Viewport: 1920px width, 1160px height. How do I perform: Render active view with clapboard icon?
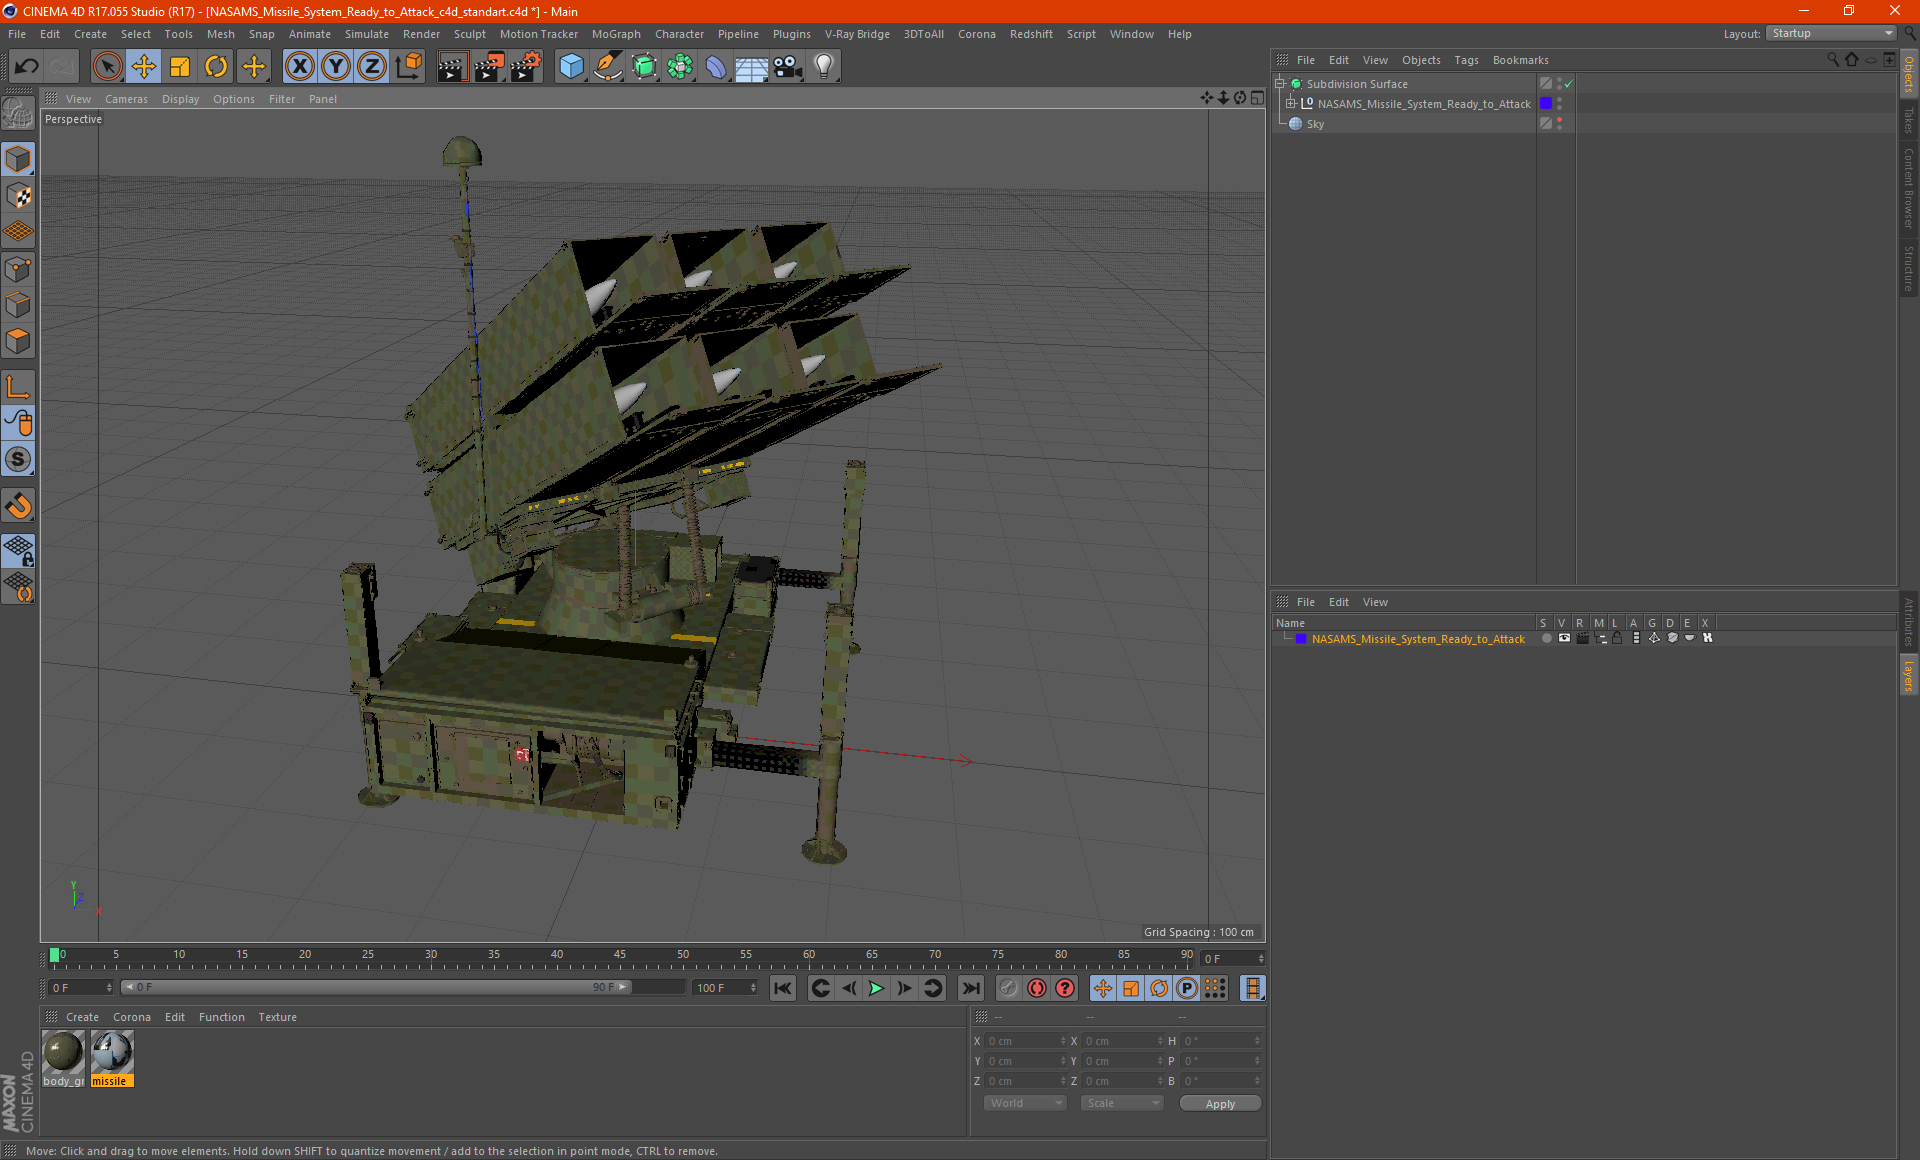(x=452, y=67)
